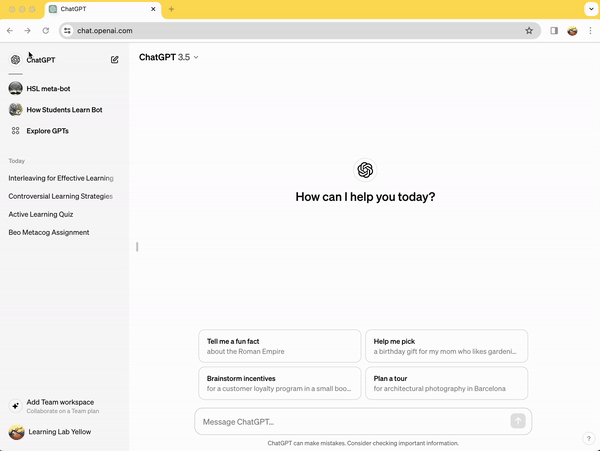Select the 'Tell me a fun fact' suggestion

pyautogui.click(x=280, y=346)
